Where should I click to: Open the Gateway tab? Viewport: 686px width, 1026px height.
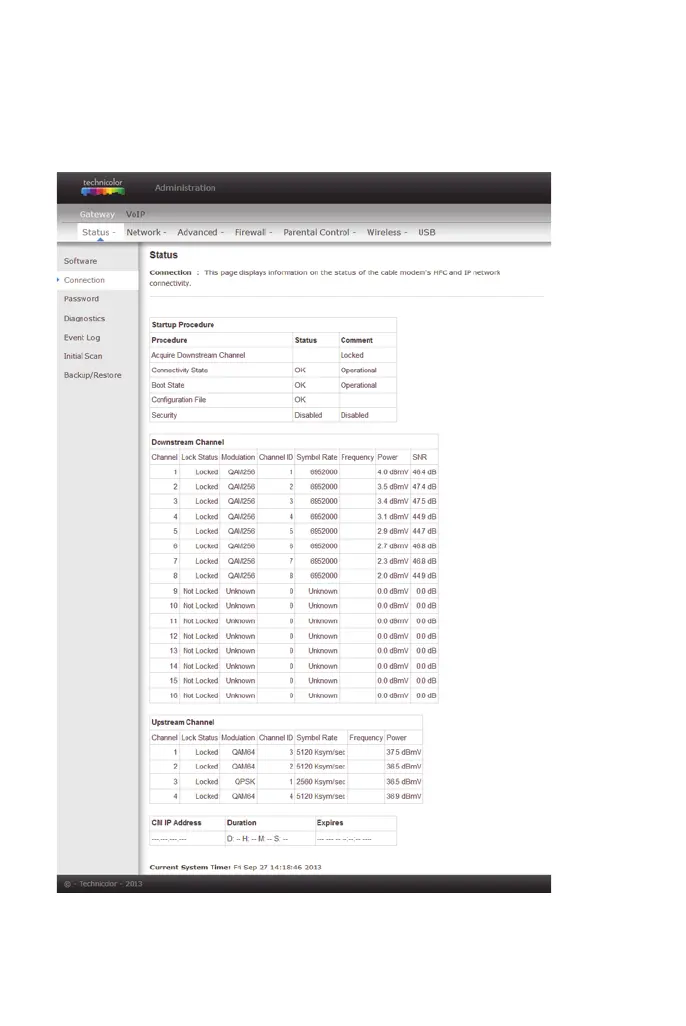coord(97,214)
